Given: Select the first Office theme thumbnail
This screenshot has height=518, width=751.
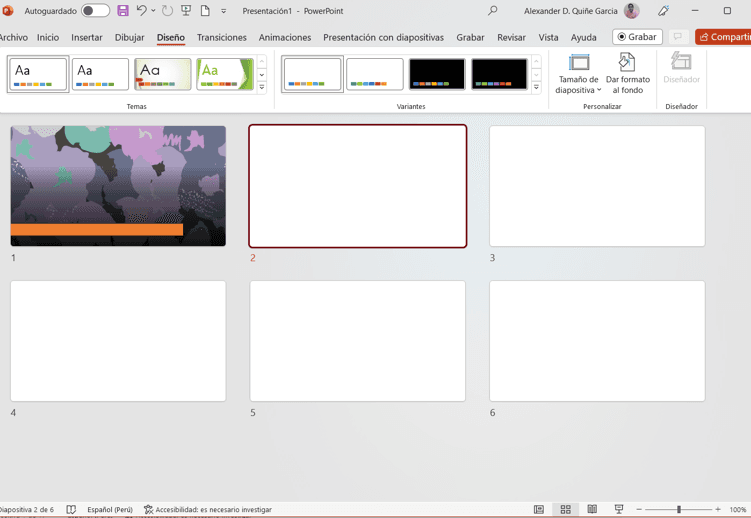Looking at the screenshot, I should (x=38, y=74).
